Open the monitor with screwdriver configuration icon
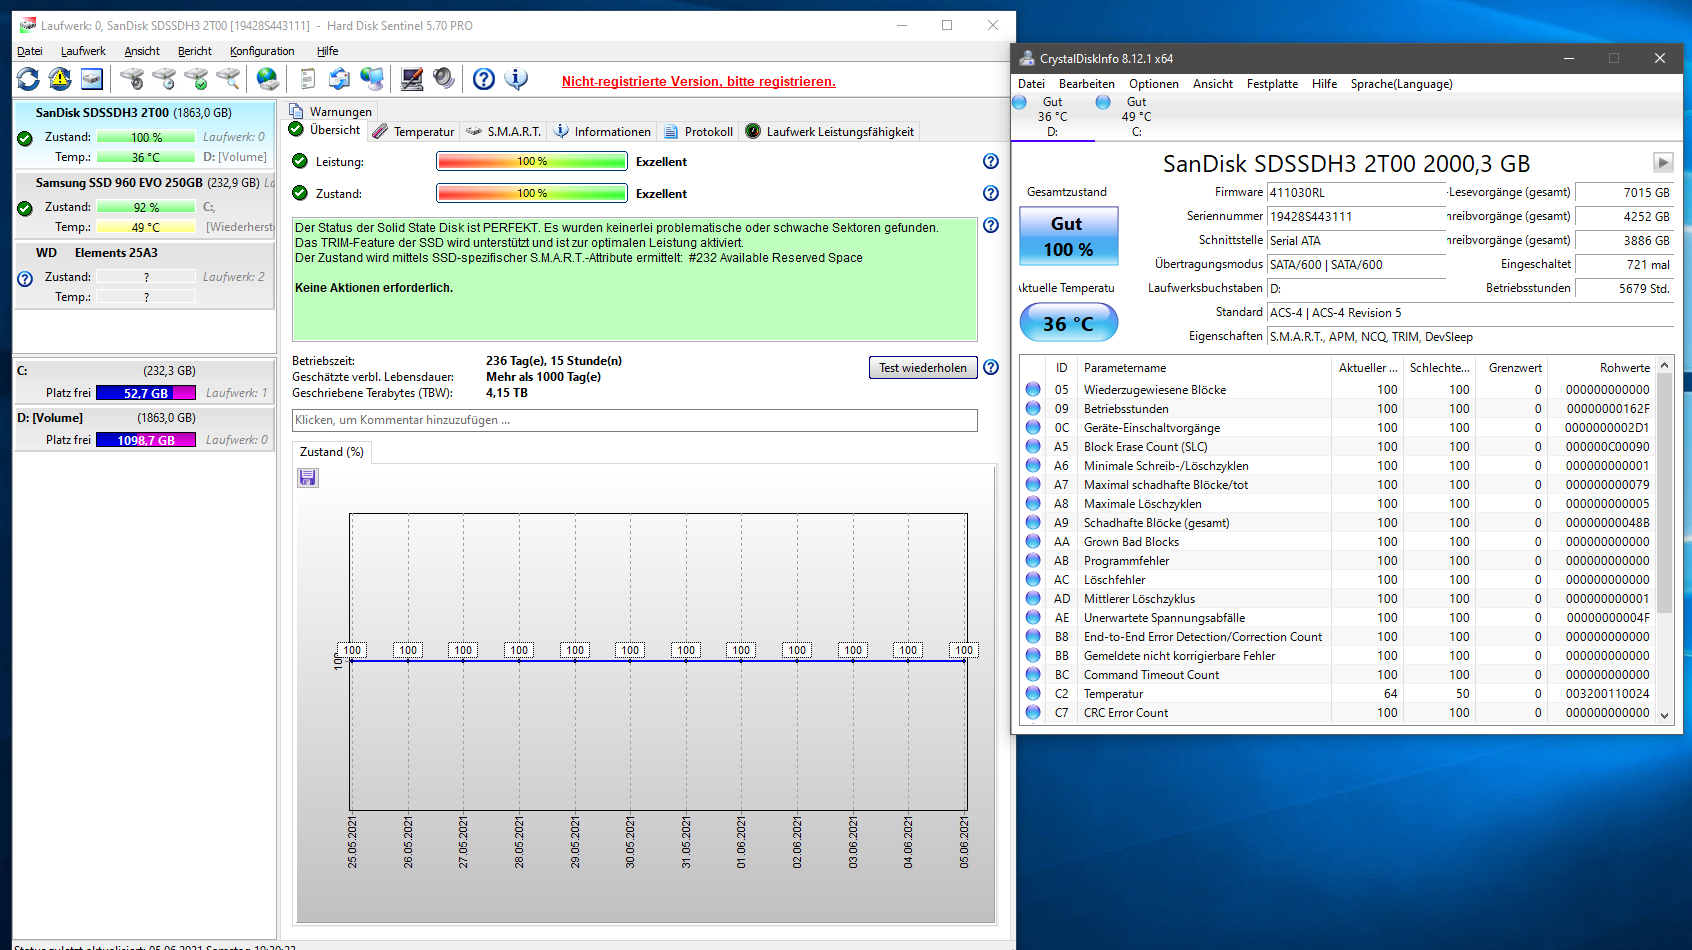 click(412, 79)
